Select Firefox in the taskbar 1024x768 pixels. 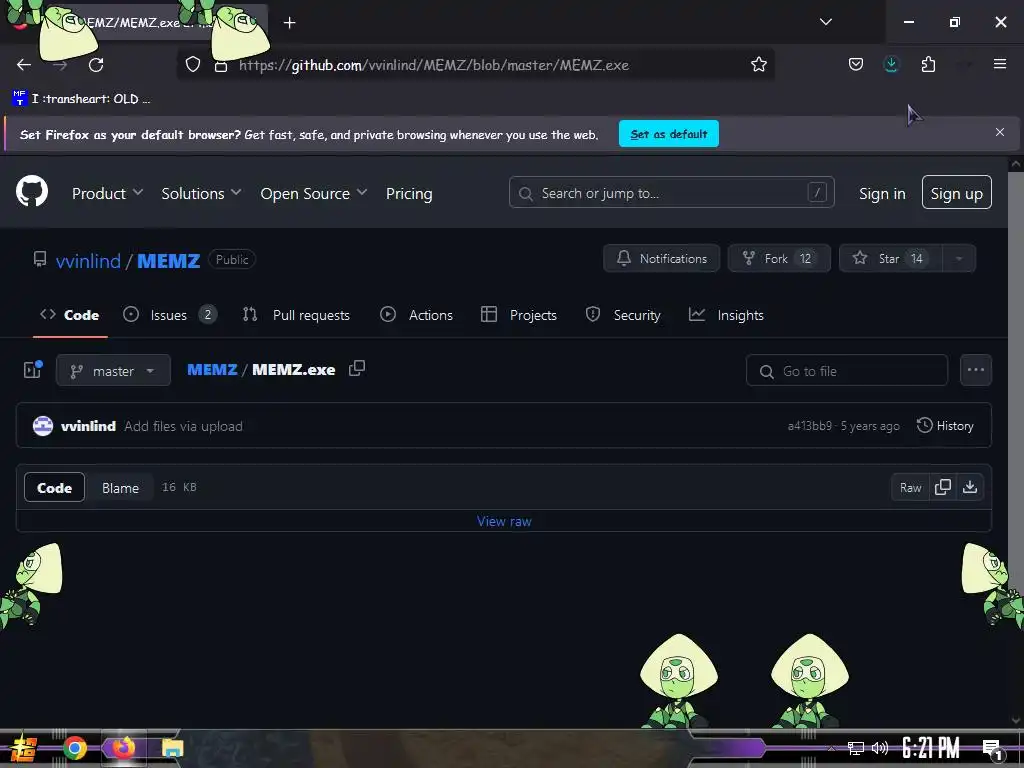point(123,748)
